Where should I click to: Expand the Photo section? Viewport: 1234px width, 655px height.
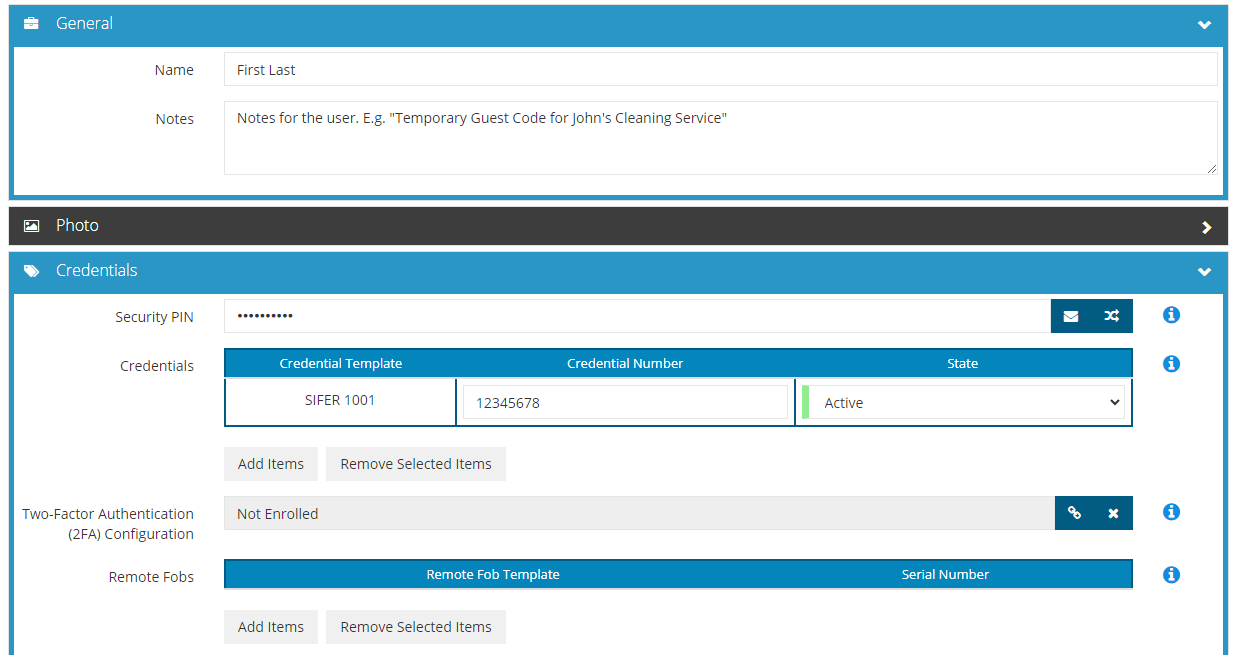pos(1206,227)
